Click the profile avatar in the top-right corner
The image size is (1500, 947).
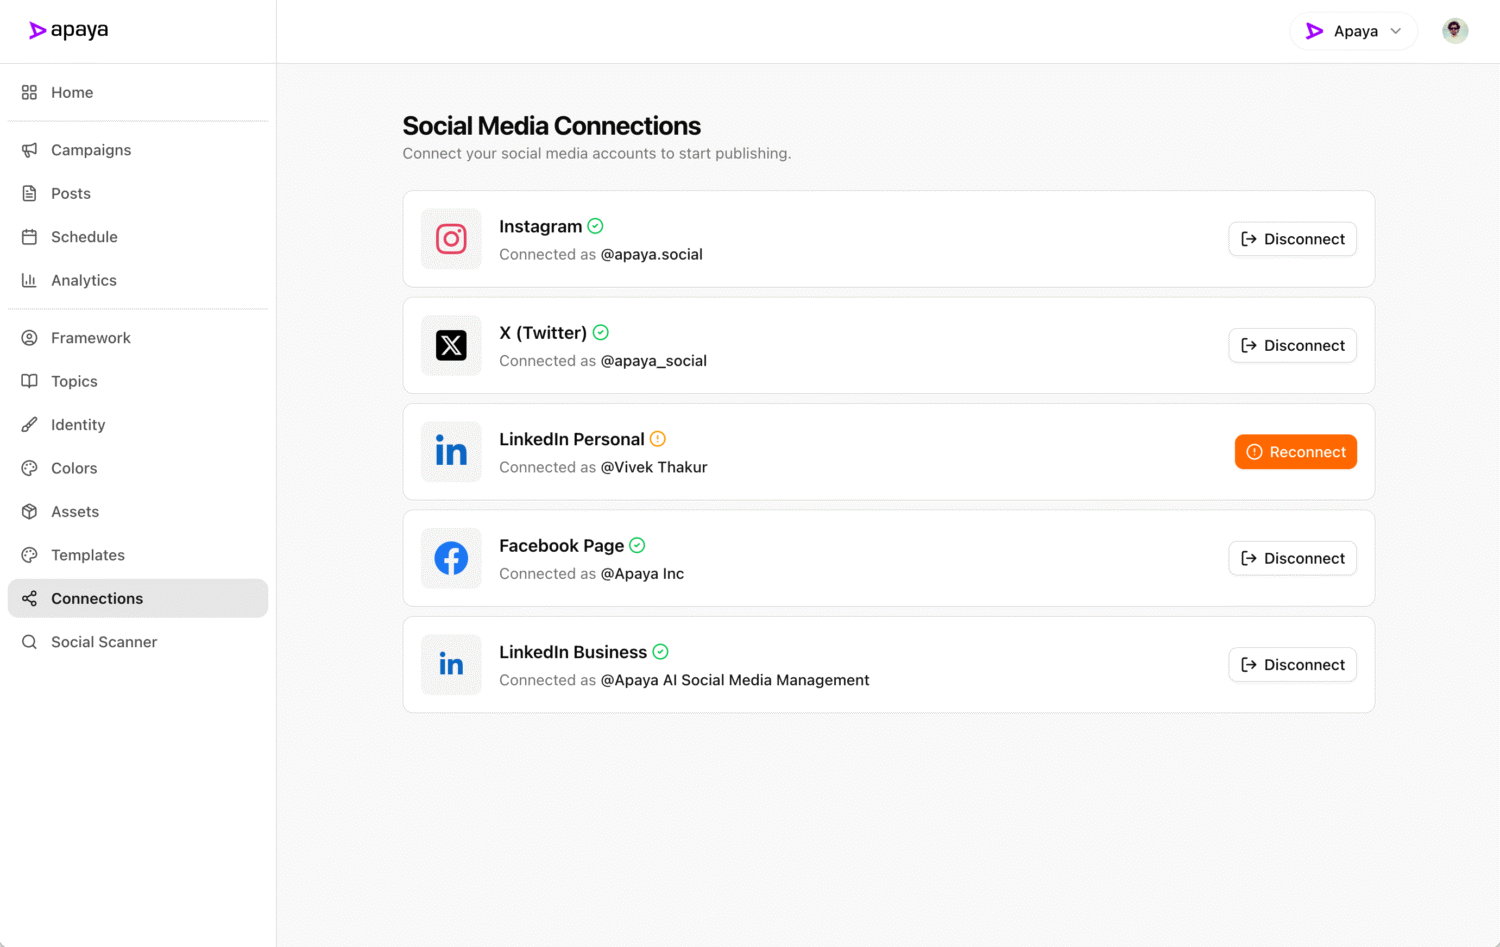(x=1455, y=30)
